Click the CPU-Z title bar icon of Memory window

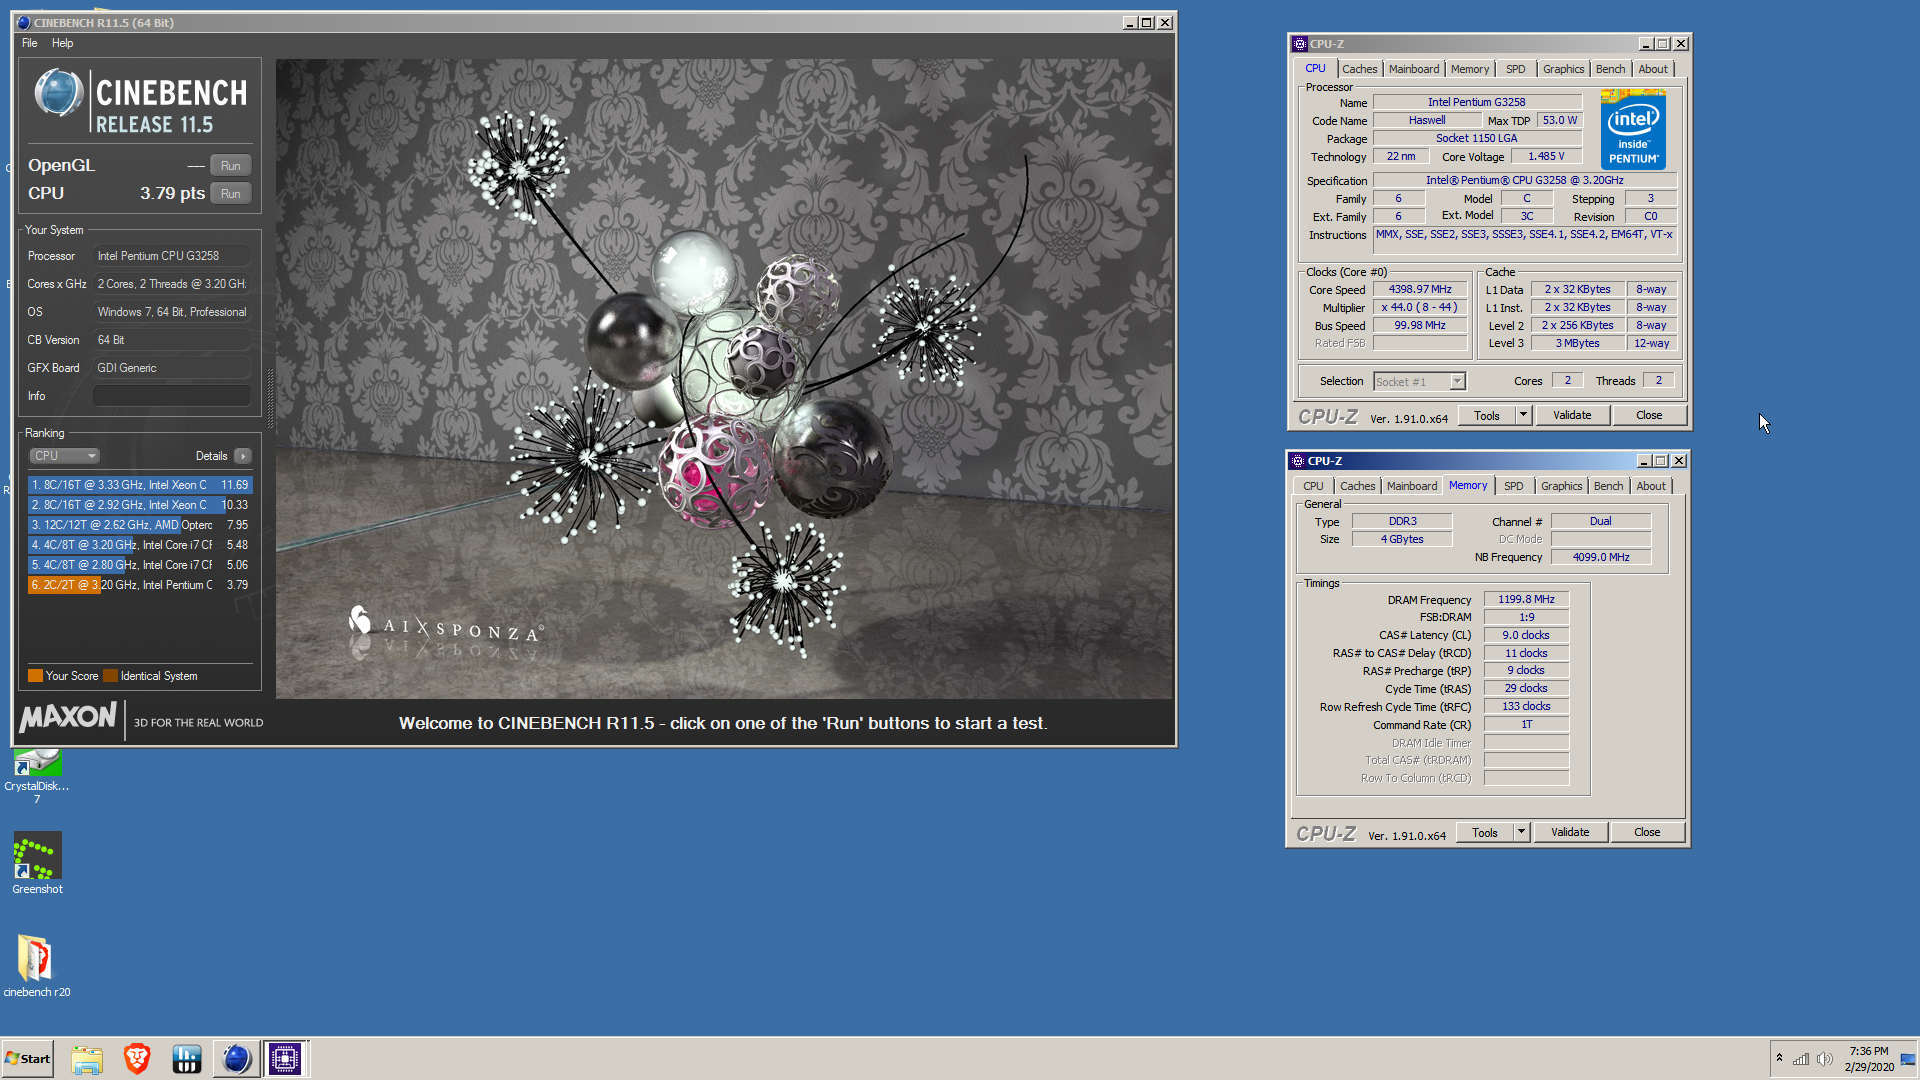coord(1297,461)
